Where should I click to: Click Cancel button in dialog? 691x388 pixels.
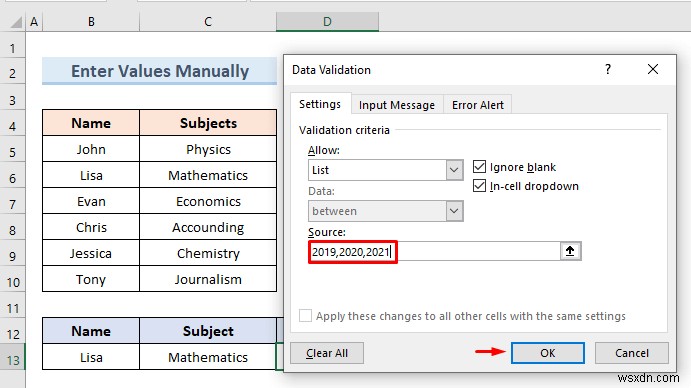(x=632, y=353)
